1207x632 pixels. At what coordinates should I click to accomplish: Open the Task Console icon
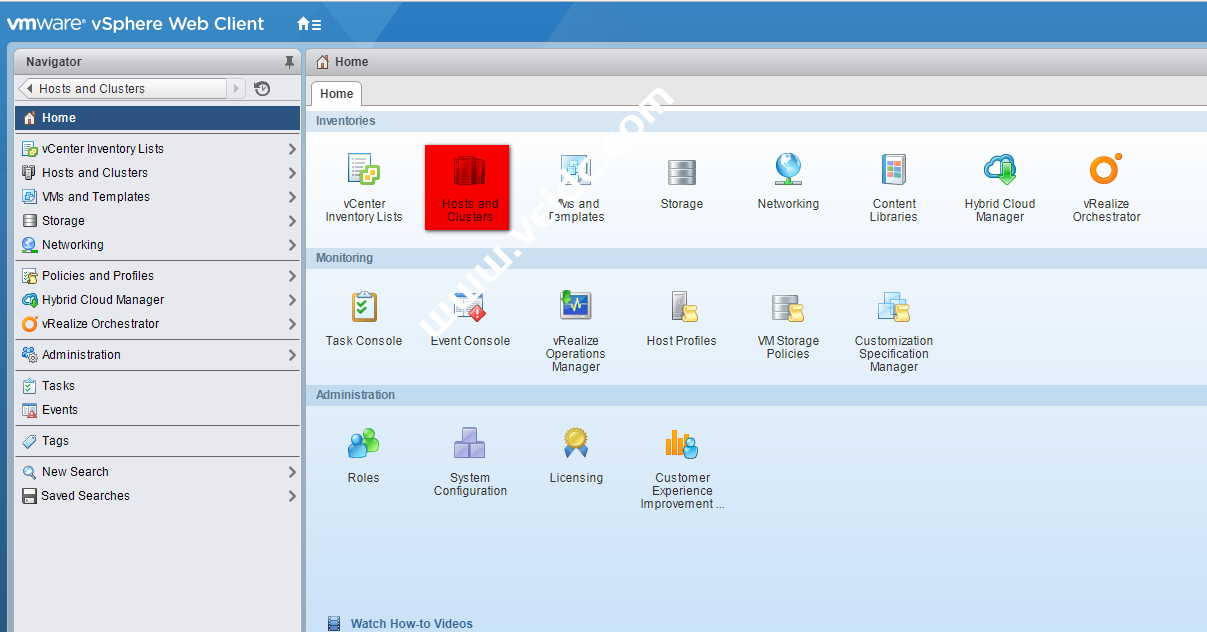pos(364,308)
